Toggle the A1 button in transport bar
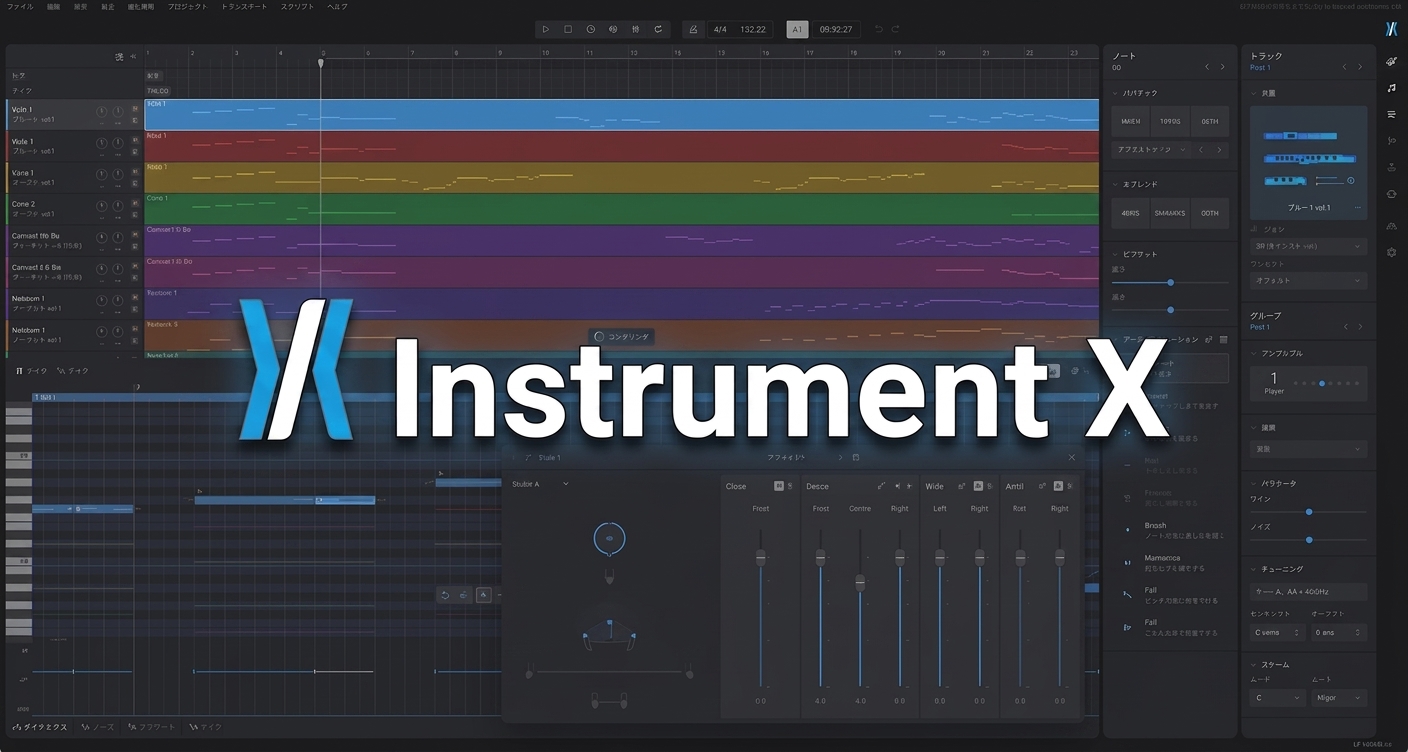The width and height of the screenshot is (1408, 752). pyautogui.click(x=797, y=30)
